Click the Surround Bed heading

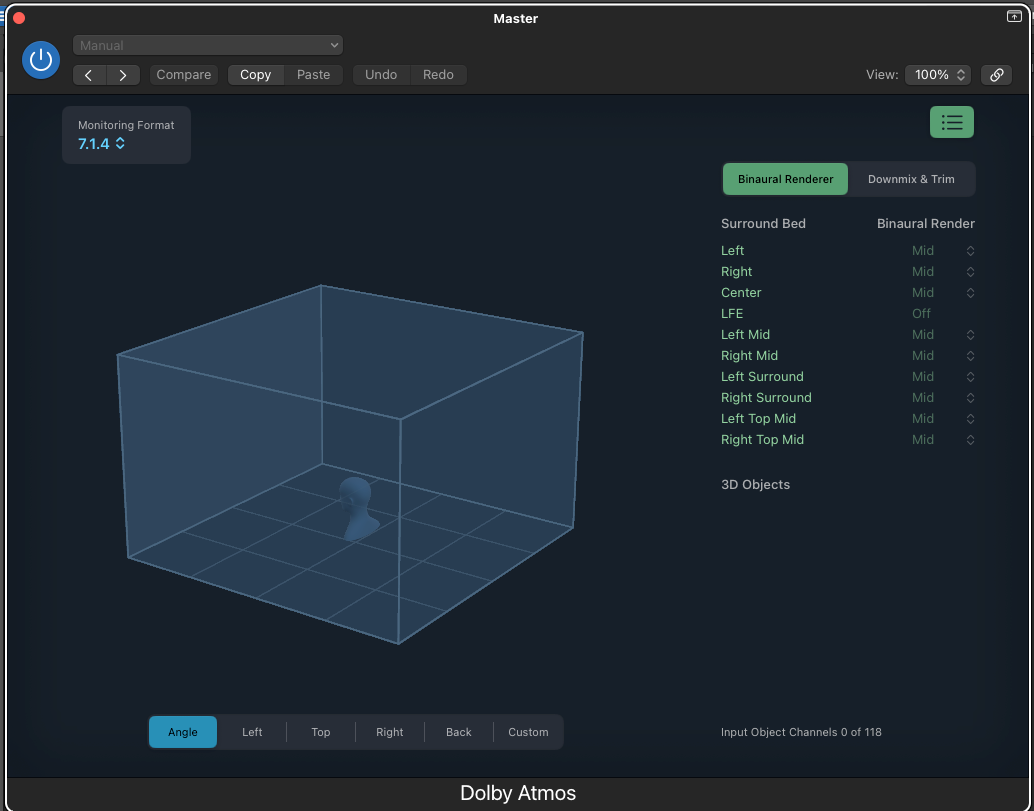pos(763,224)
